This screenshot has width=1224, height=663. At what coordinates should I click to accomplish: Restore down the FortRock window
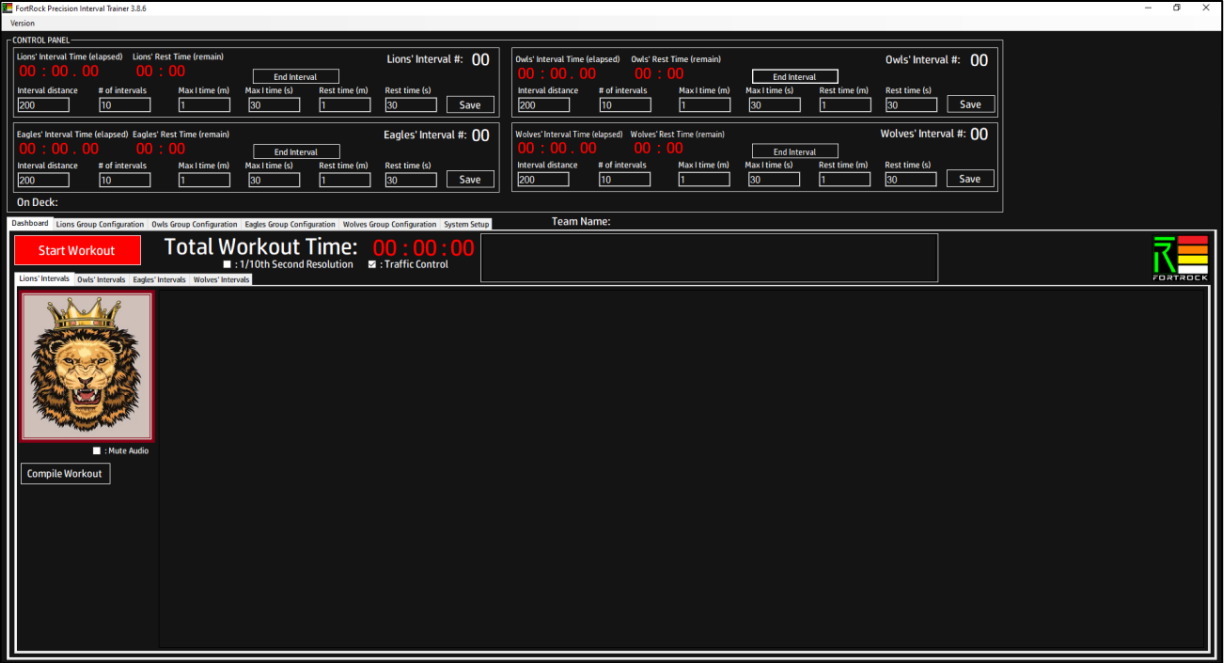coord(1177,8)
